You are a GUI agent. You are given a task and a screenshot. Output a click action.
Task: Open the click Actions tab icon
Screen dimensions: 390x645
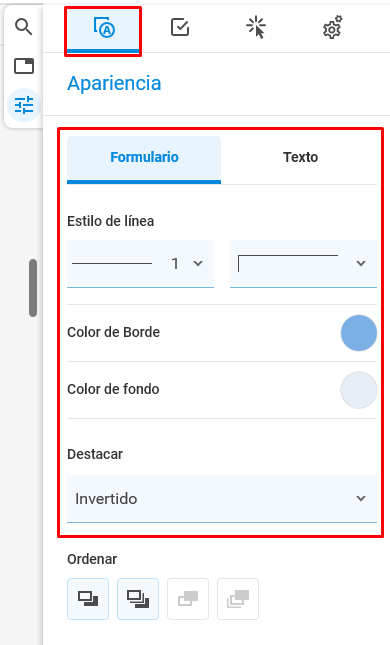256,28
